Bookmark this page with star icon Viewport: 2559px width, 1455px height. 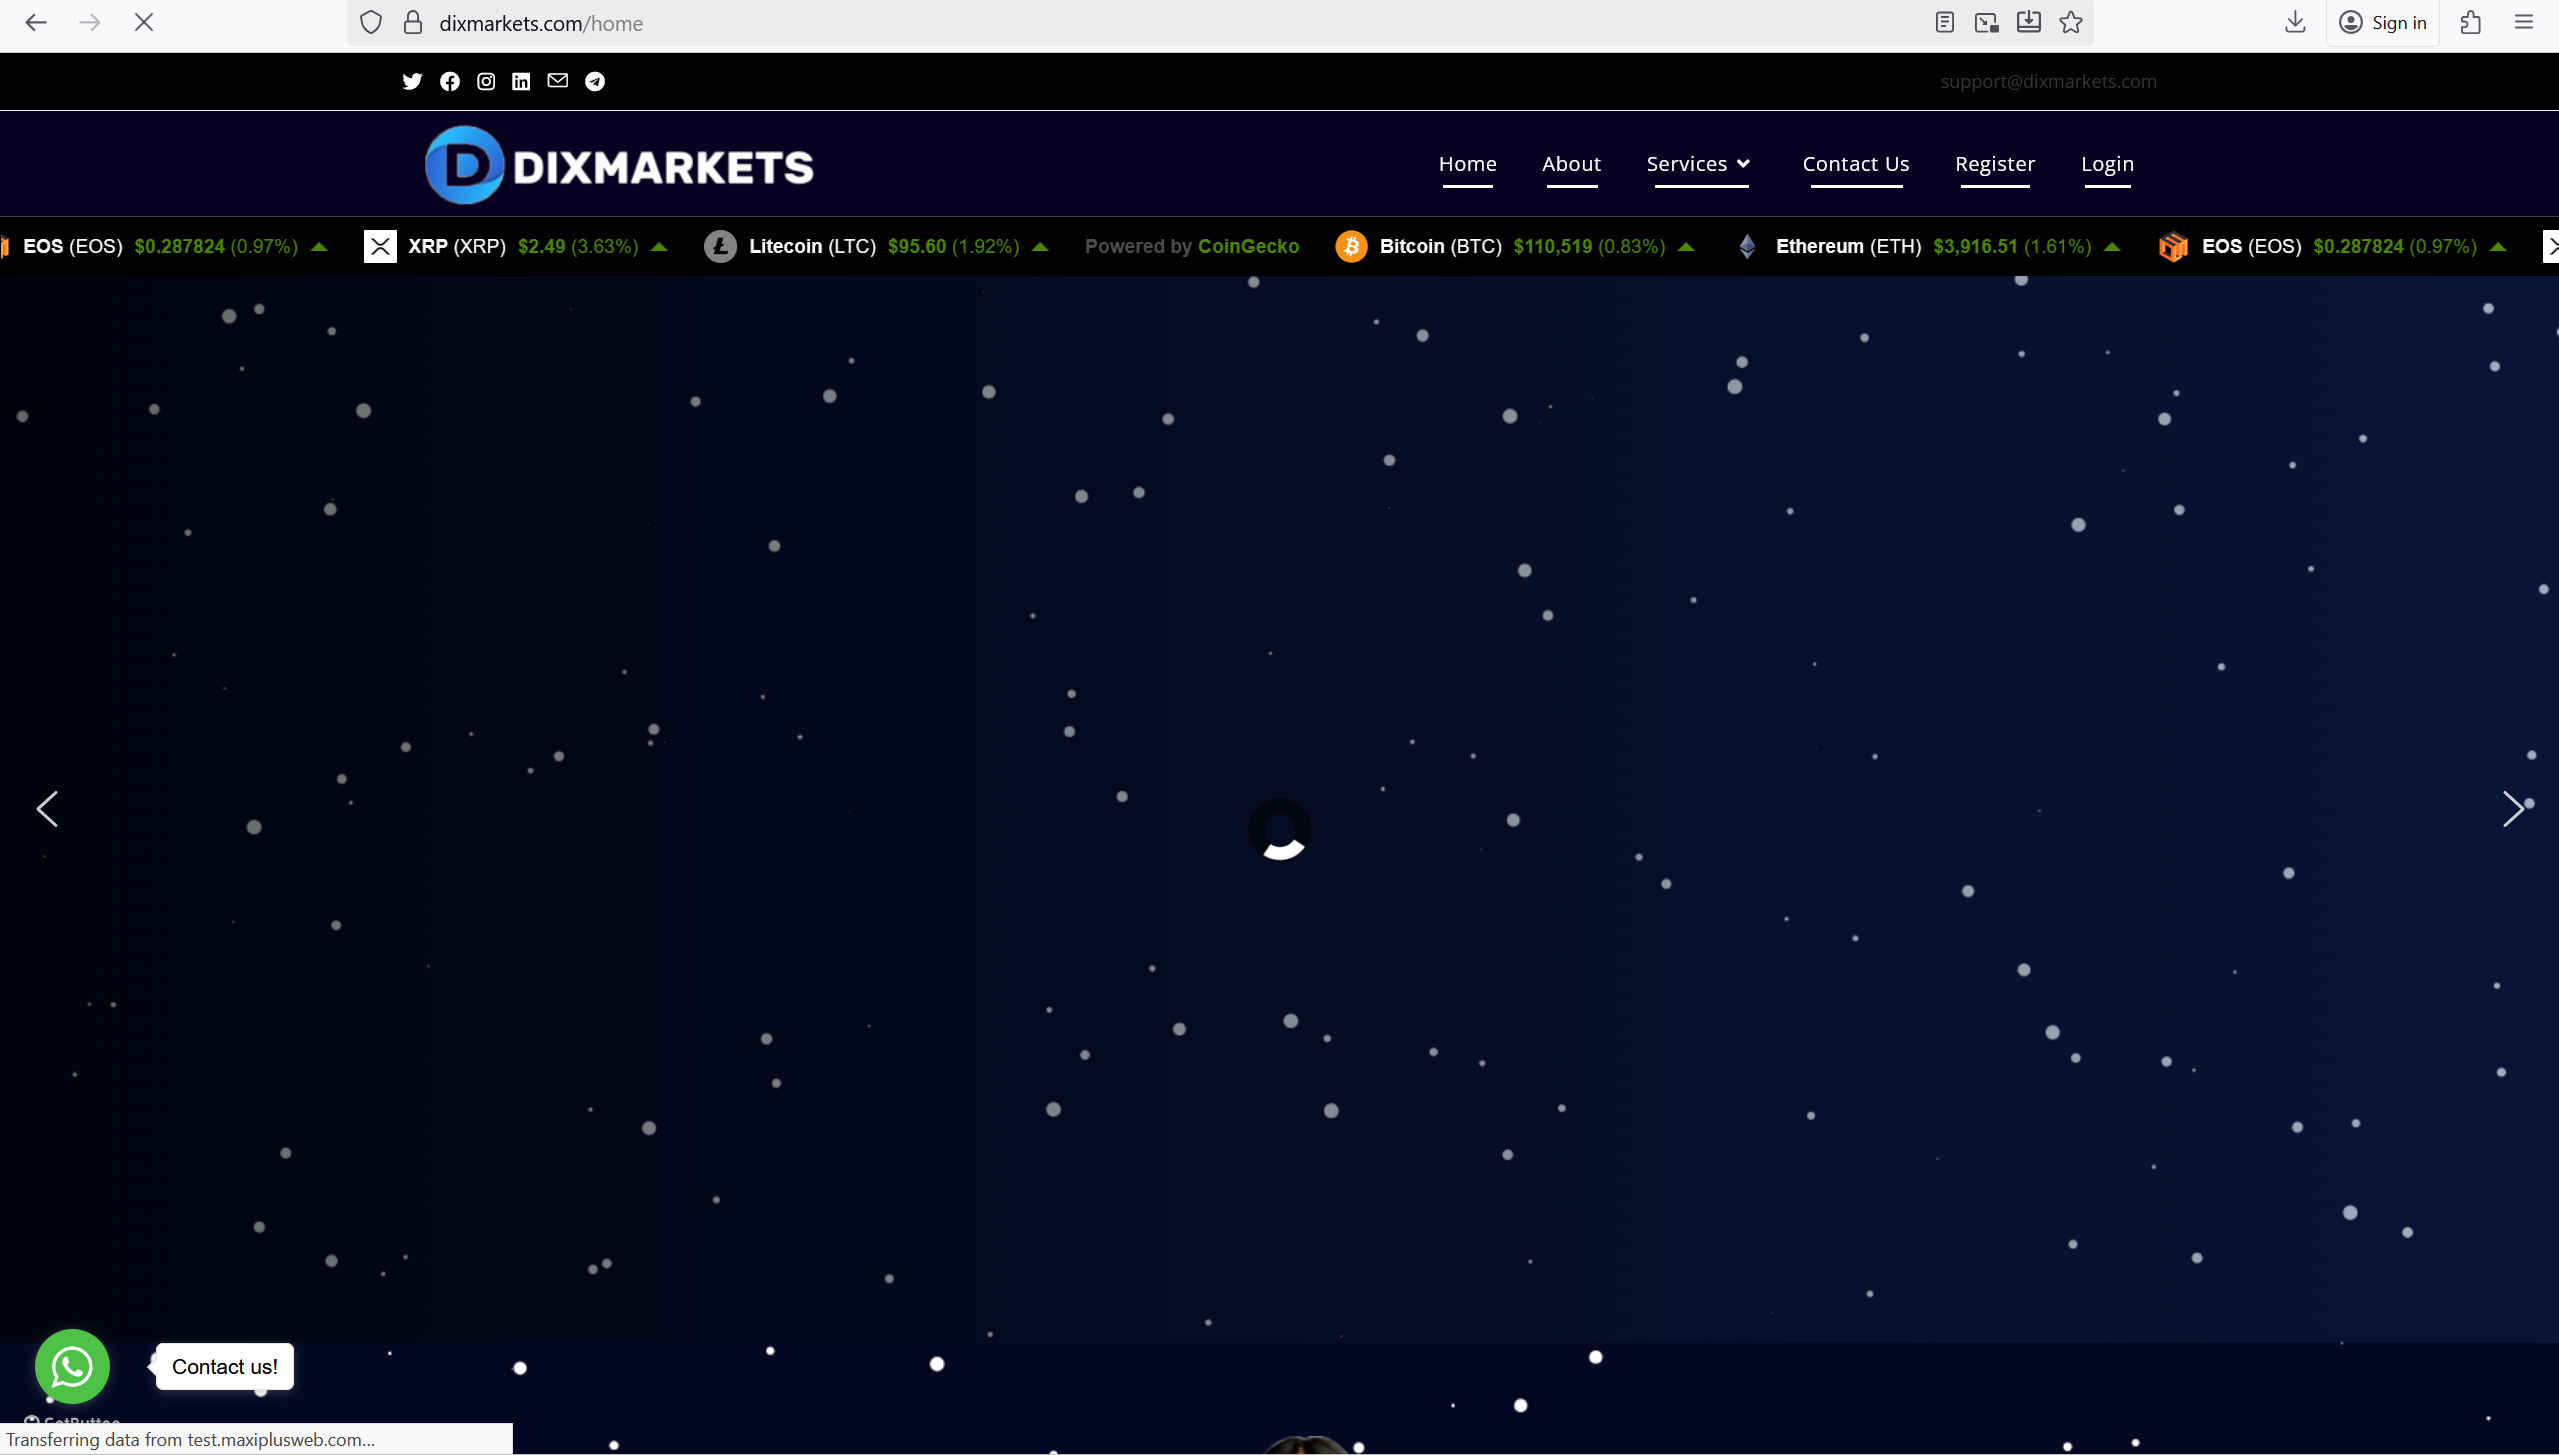pyautogui.click(x=2071, y=22)
